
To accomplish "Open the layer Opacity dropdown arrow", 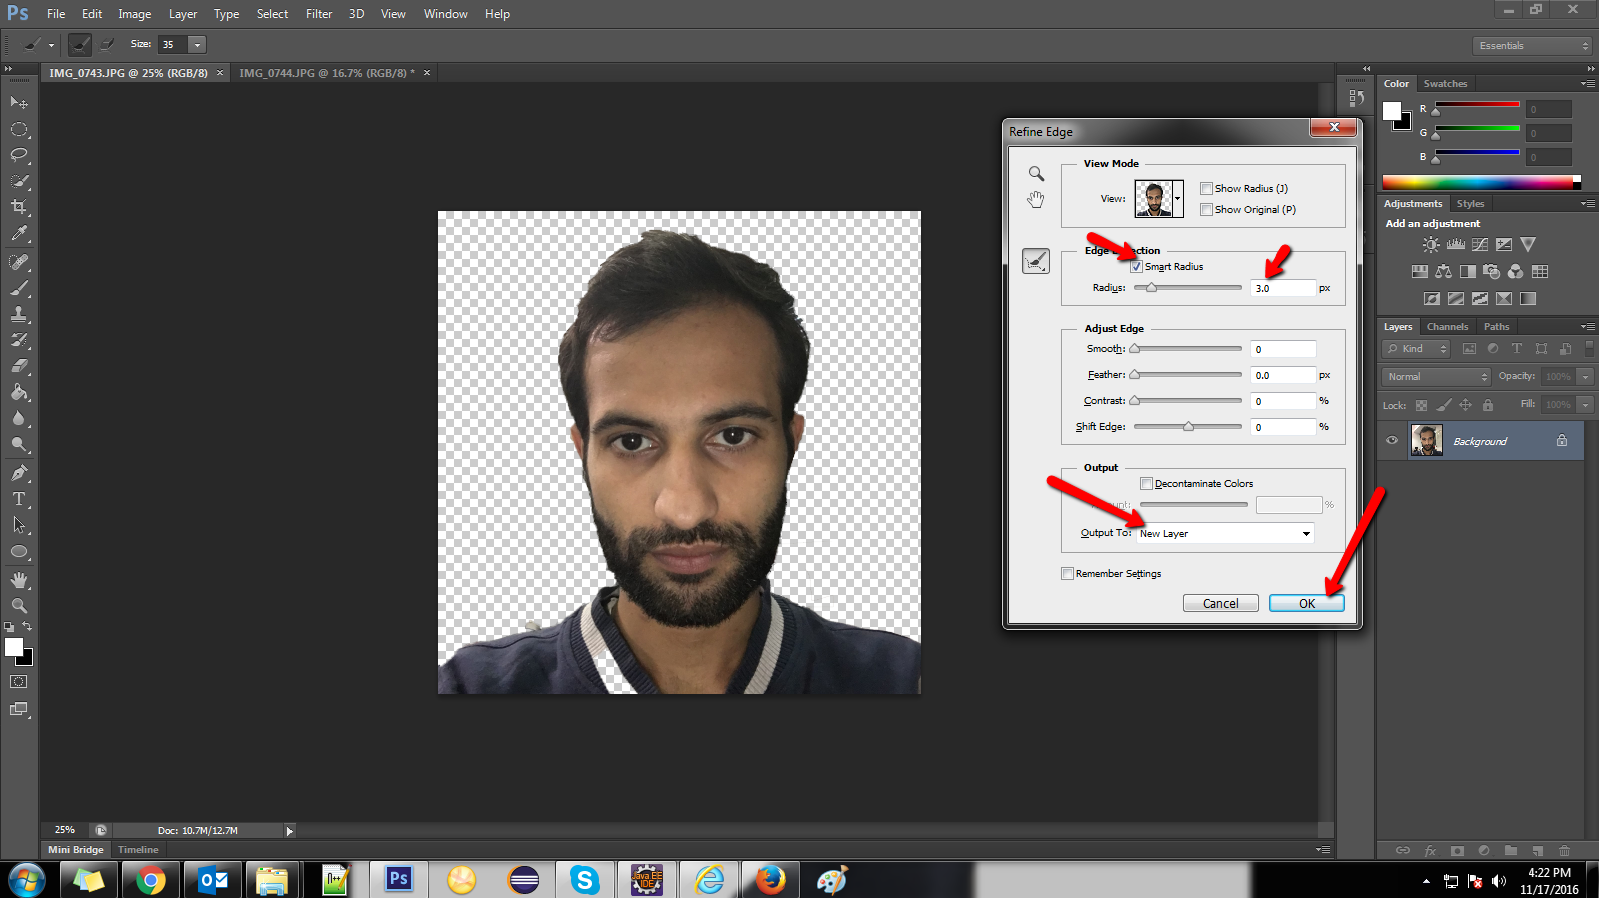I will [x=1585, y=376].
